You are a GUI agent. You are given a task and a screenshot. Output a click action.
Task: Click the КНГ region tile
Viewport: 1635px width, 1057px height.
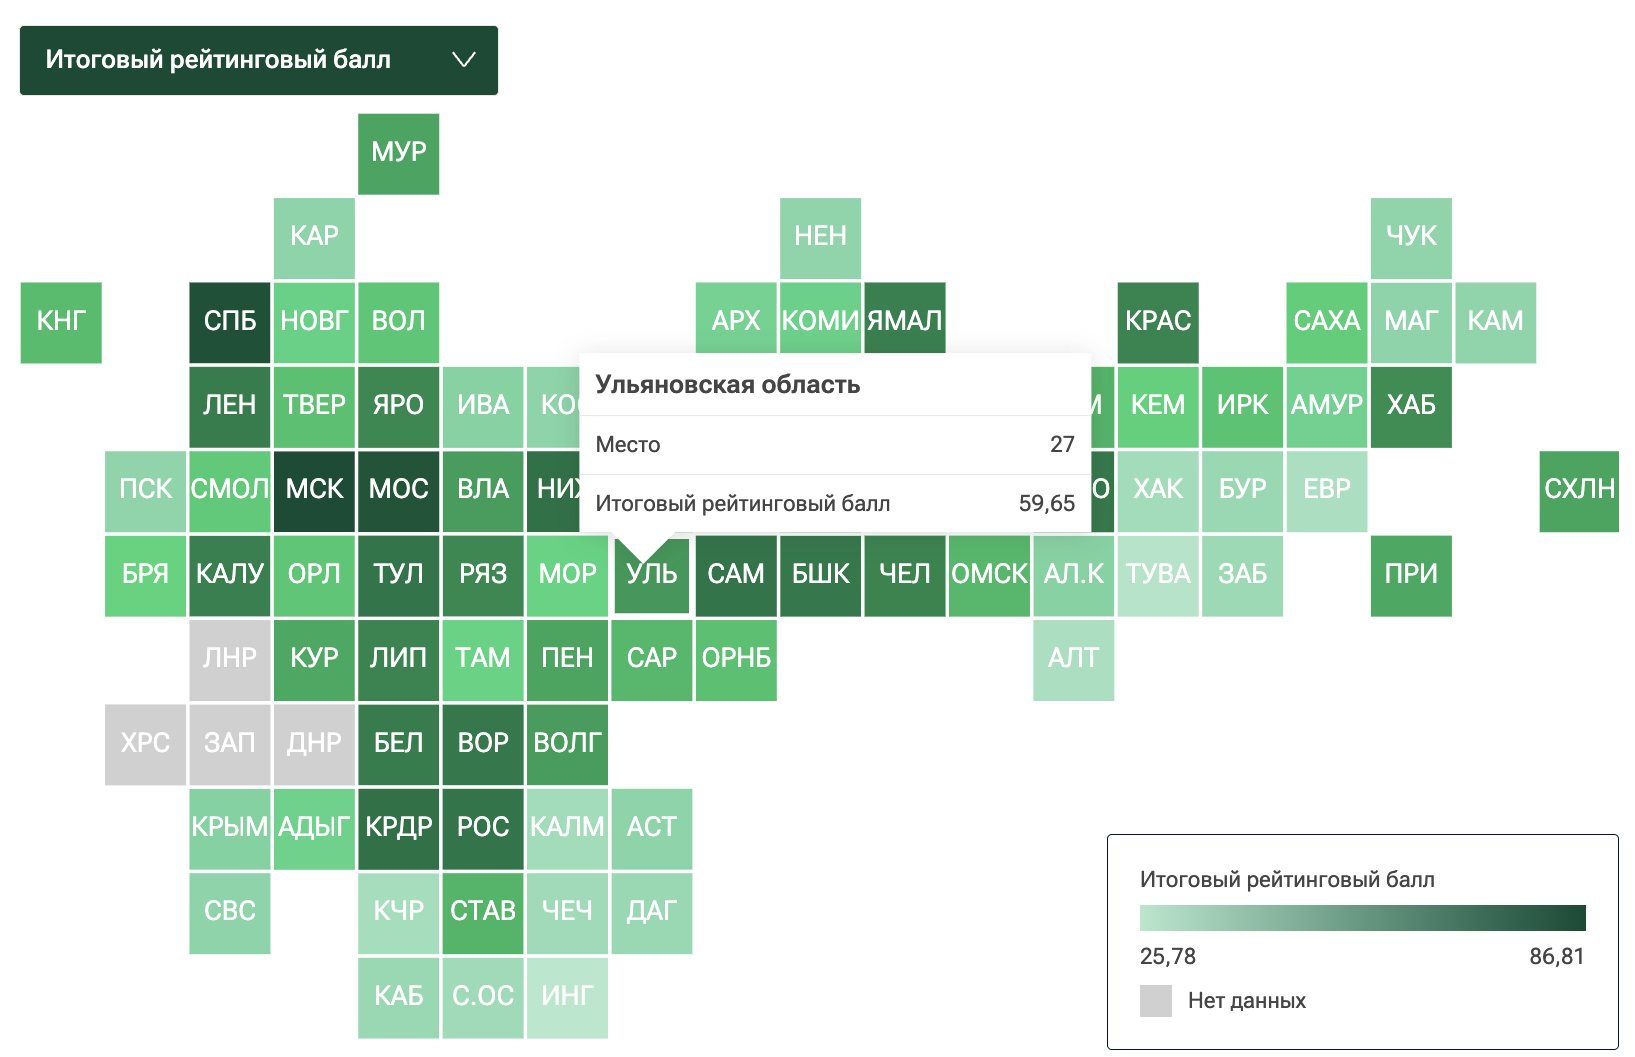pyautogui.click(x=61, y=322)
